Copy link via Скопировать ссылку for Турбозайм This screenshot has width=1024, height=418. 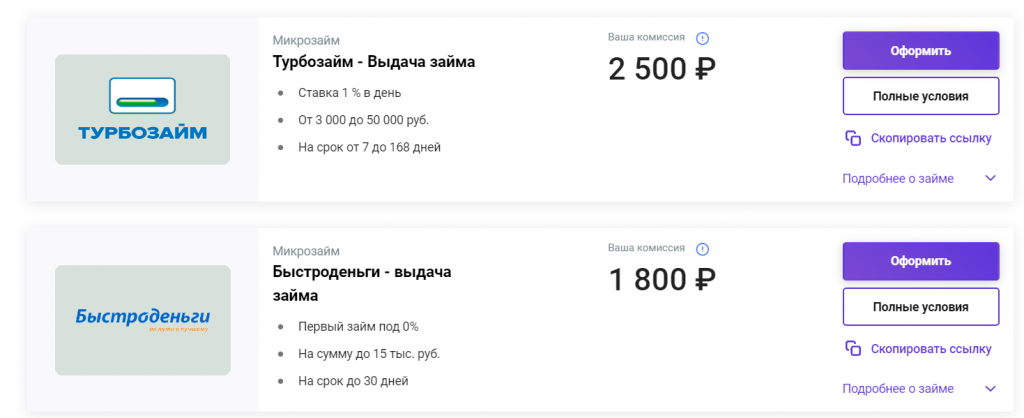pos(931,138)
